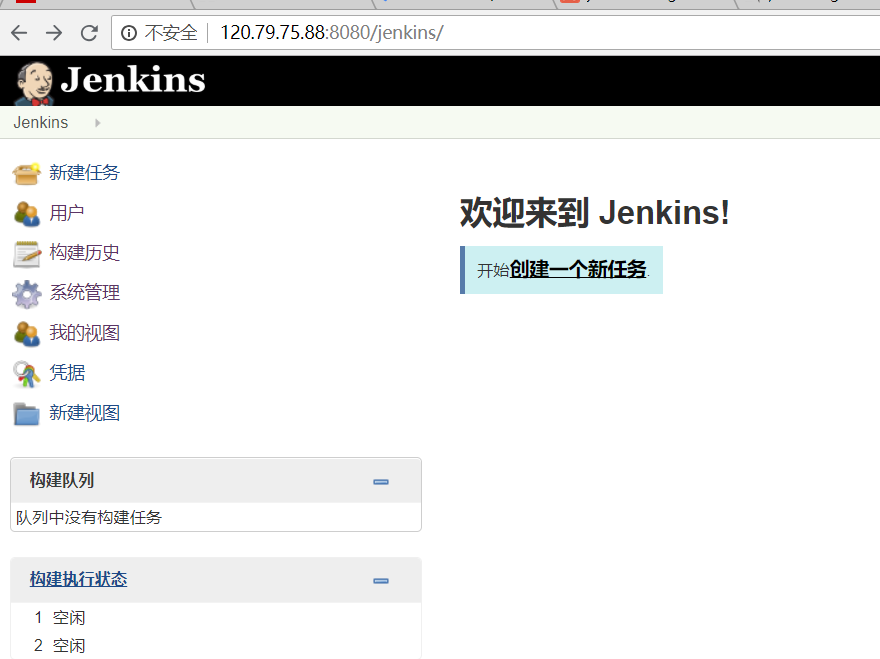Image resolution: width=880 pixels, height=659 pixels.
Task: Open the 凭据 link
Action: 67,373
